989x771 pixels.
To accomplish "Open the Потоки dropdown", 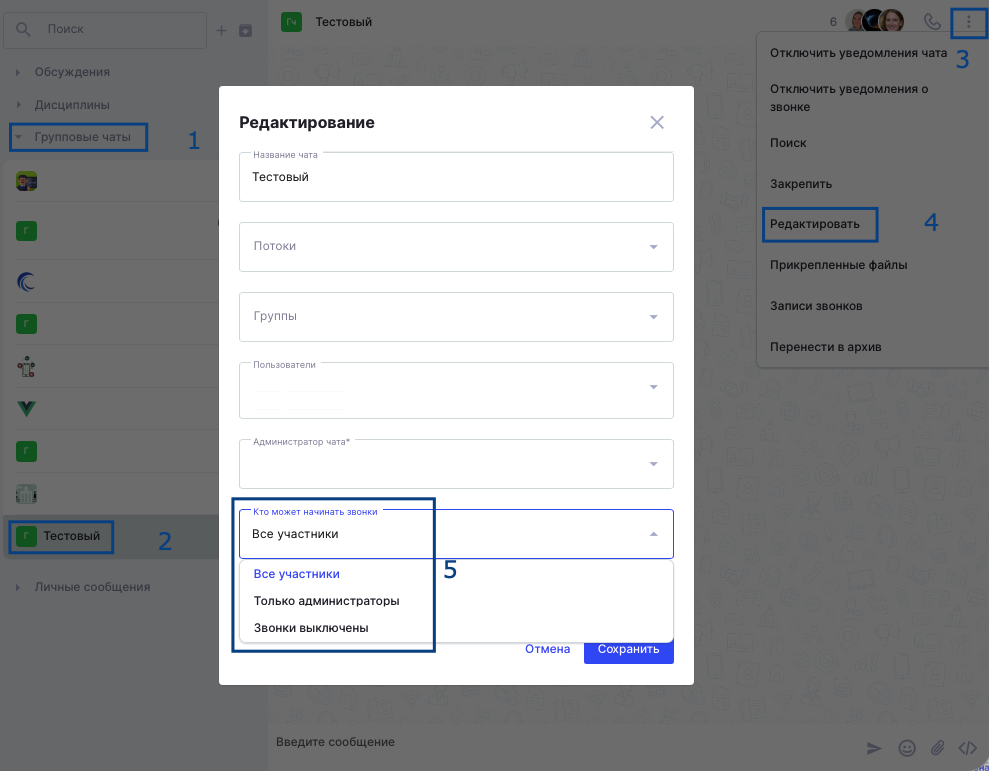I will click(x=456, y=247).
